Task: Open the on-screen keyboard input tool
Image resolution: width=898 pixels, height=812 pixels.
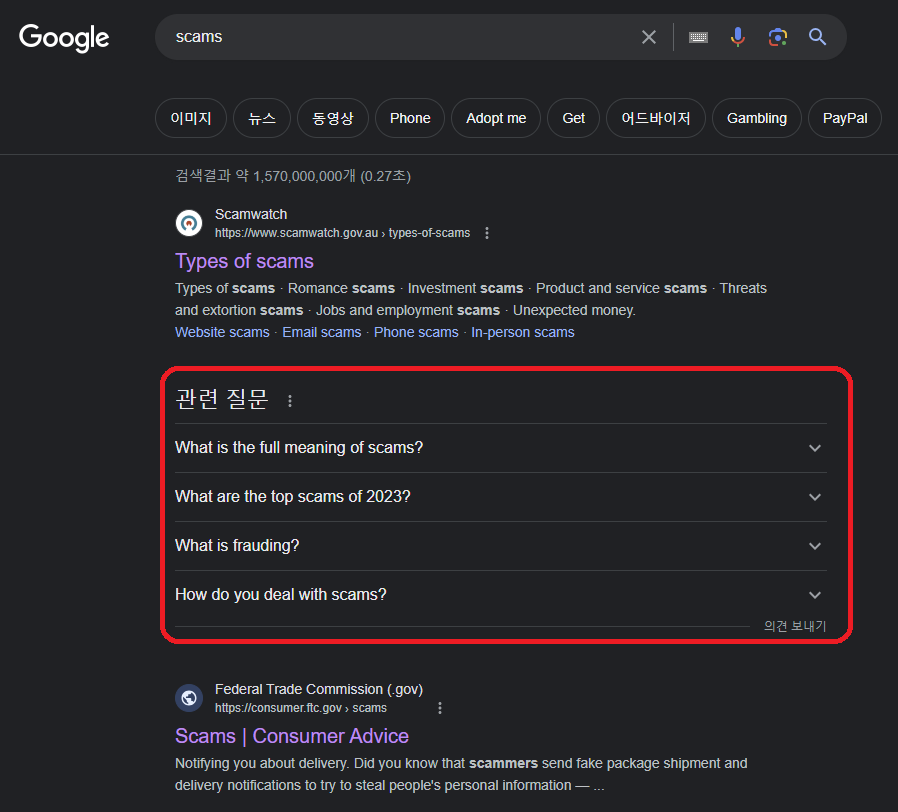Action: coord(698,38)
